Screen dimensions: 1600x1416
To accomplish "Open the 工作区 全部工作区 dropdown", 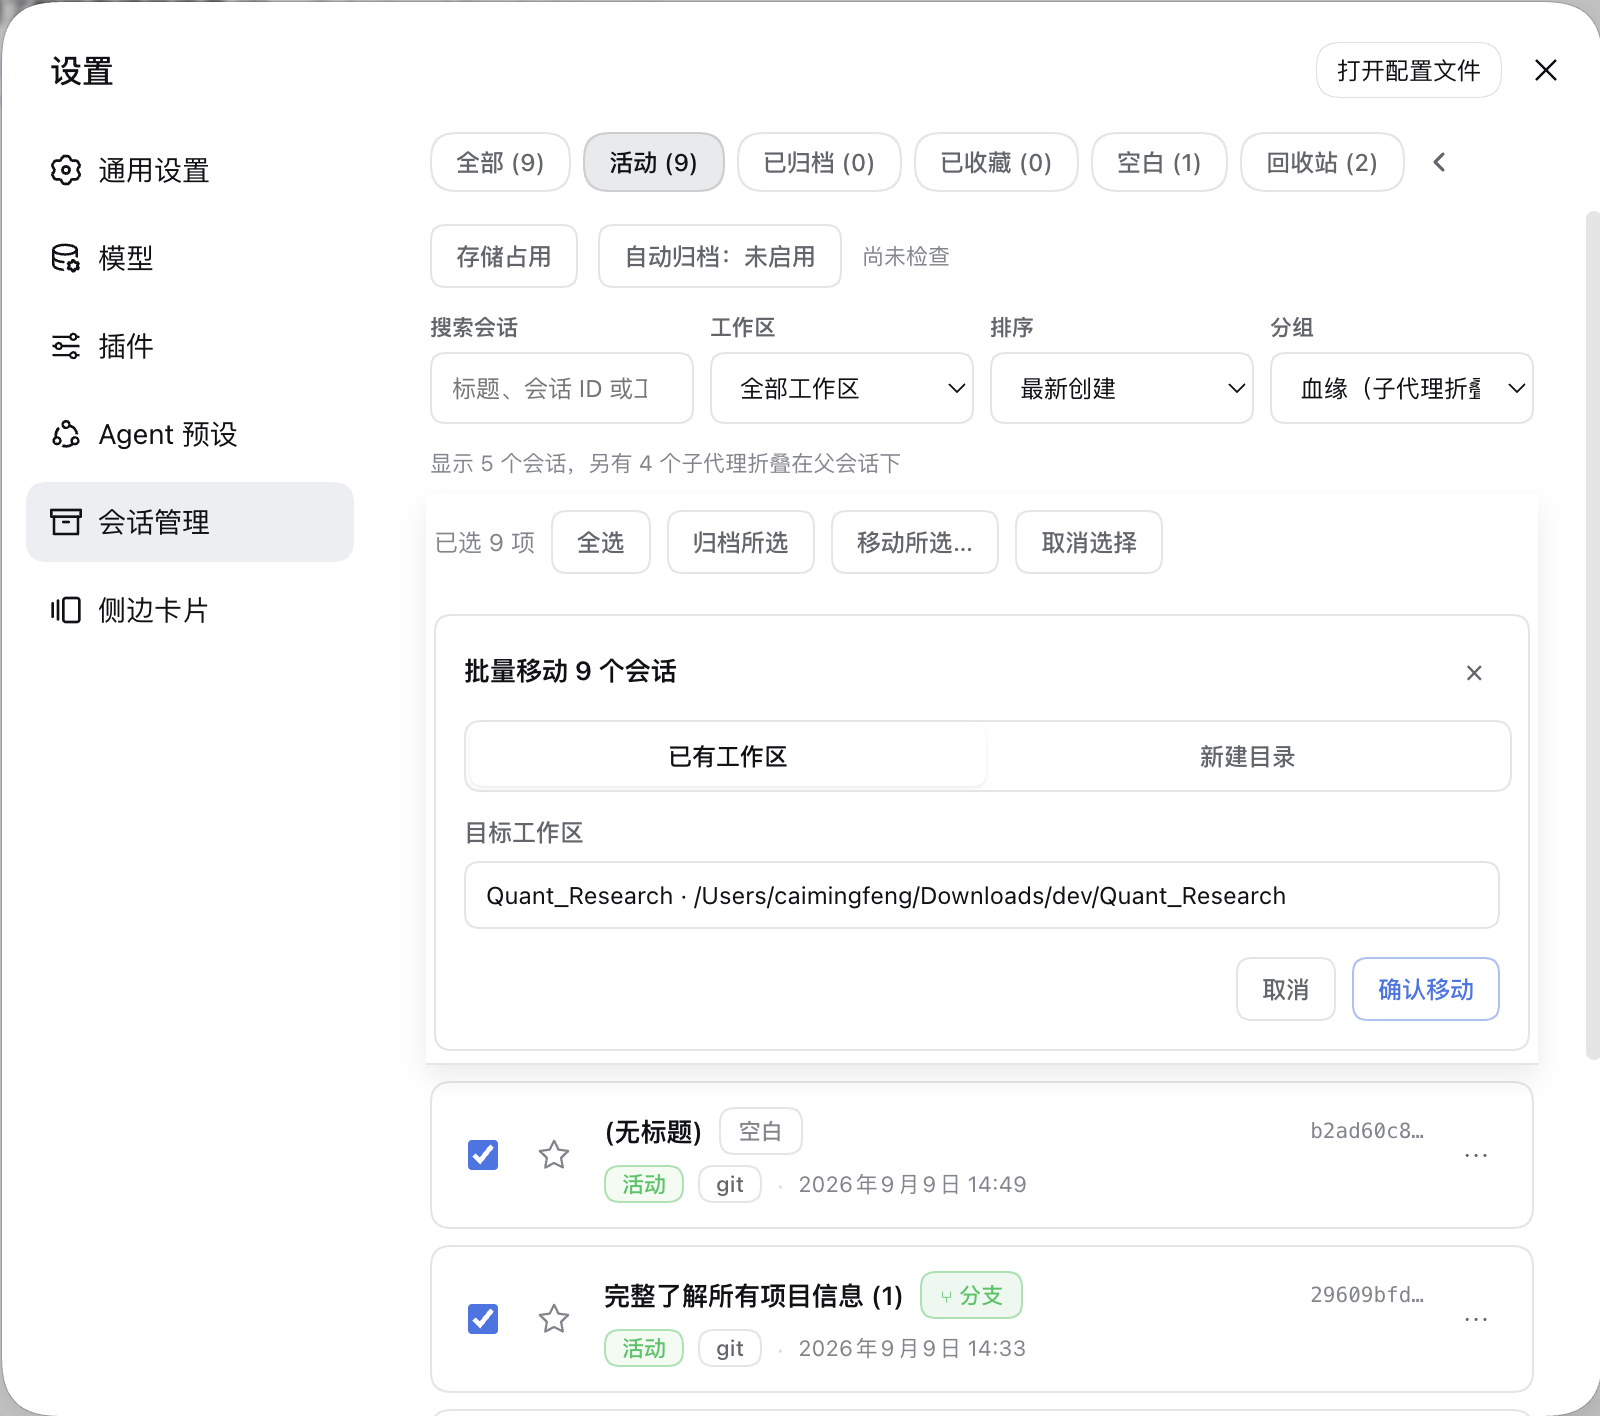I will click(842, 388).
